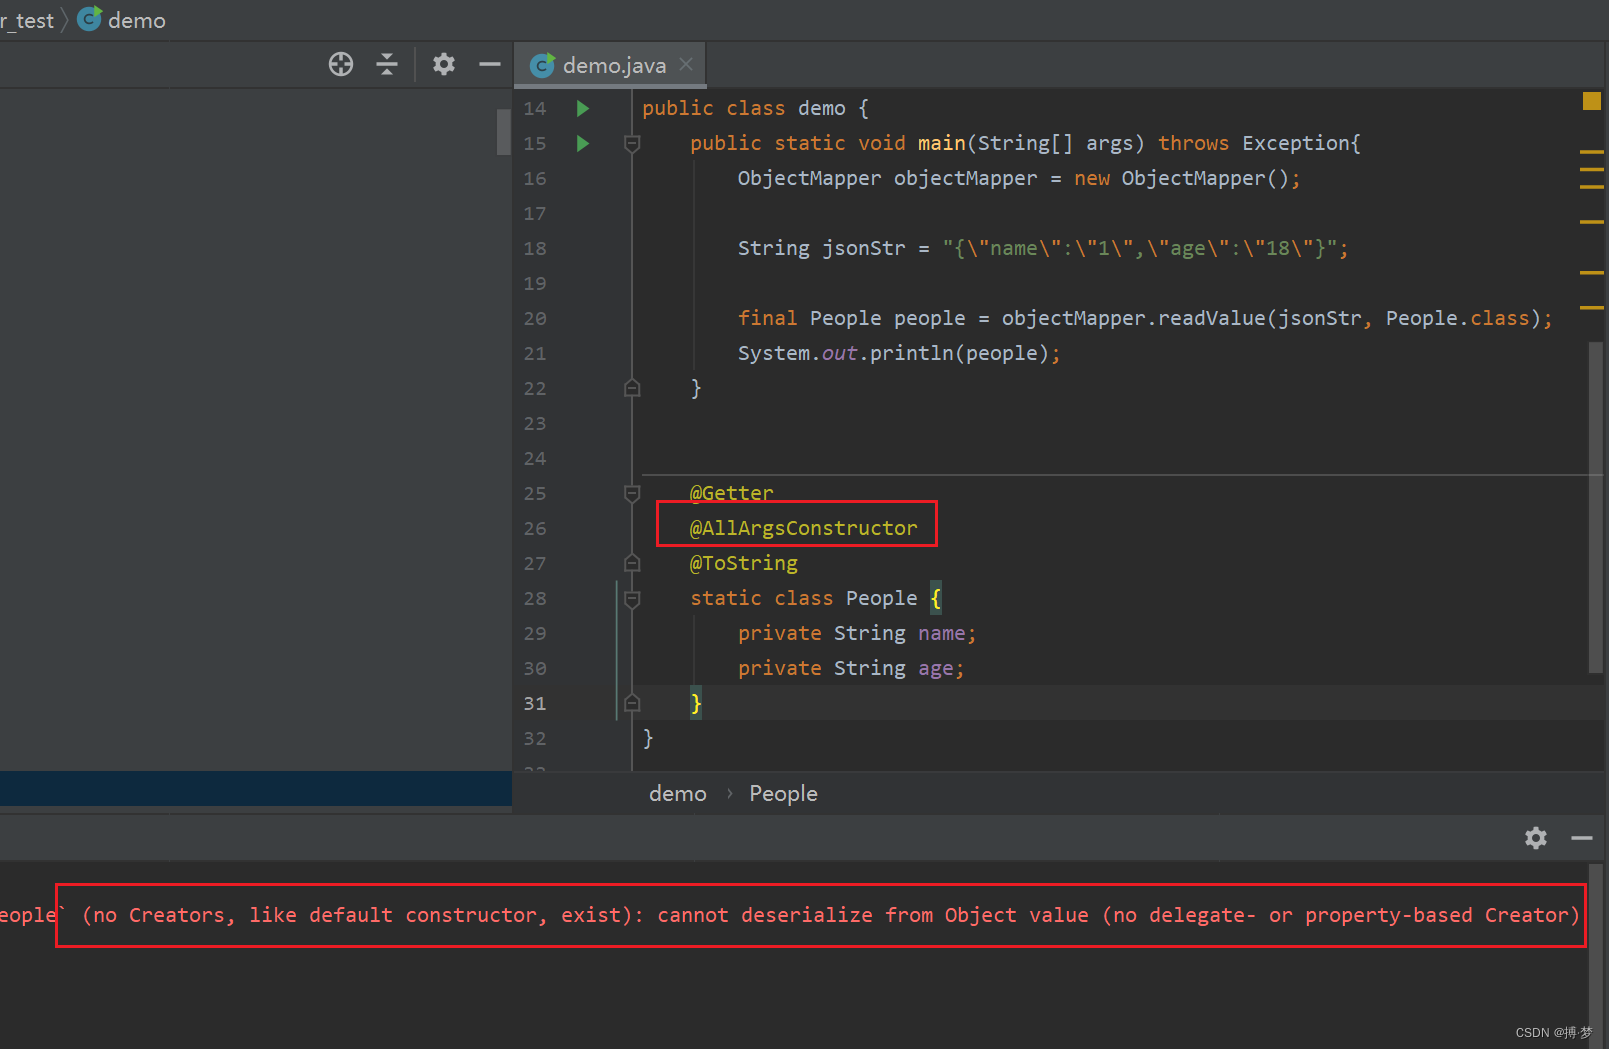Click line number 31 in gutter
The width and height of the screenshot is (1609, 1049).
tap(535, 703)
